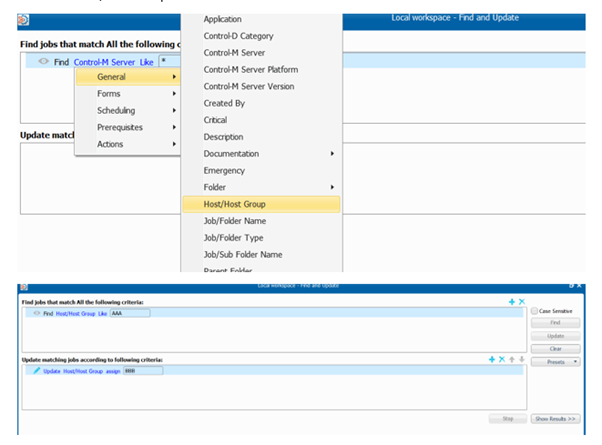The width and height of the screenshot is (602, 445).
Task: Click Host/Host Group link in the Update criteria row
Action: tap(83, 371)
